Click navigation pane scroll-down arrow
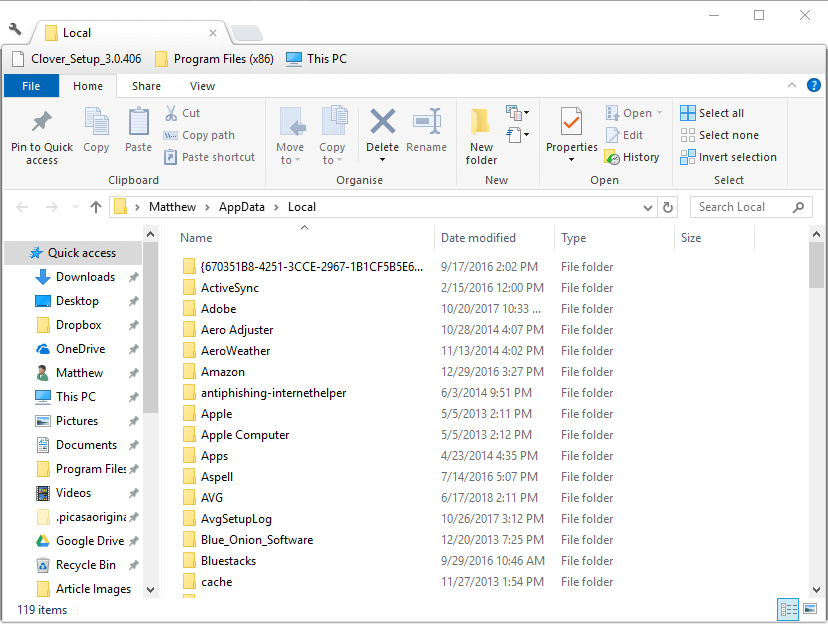Viewport: 828px width, 624px height. [150, 590]
